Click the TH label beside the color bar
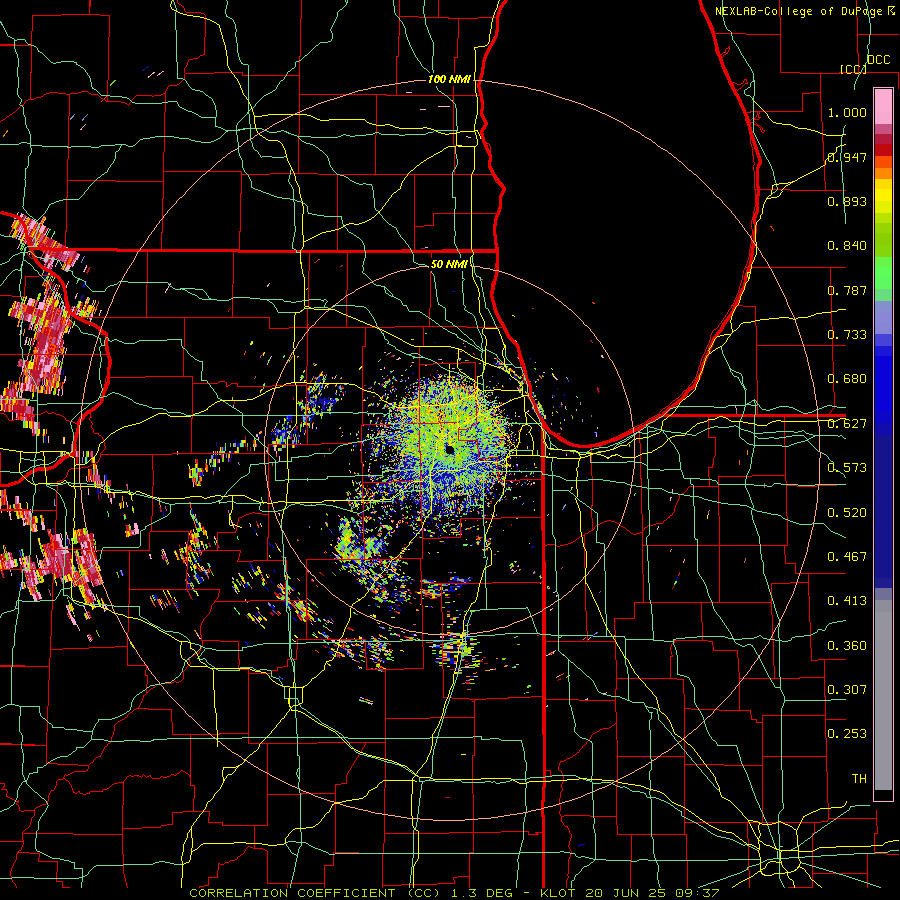Image resolution: width=900 pixels, height=900 pixels. pyautogui.click(x=859, y=779)
